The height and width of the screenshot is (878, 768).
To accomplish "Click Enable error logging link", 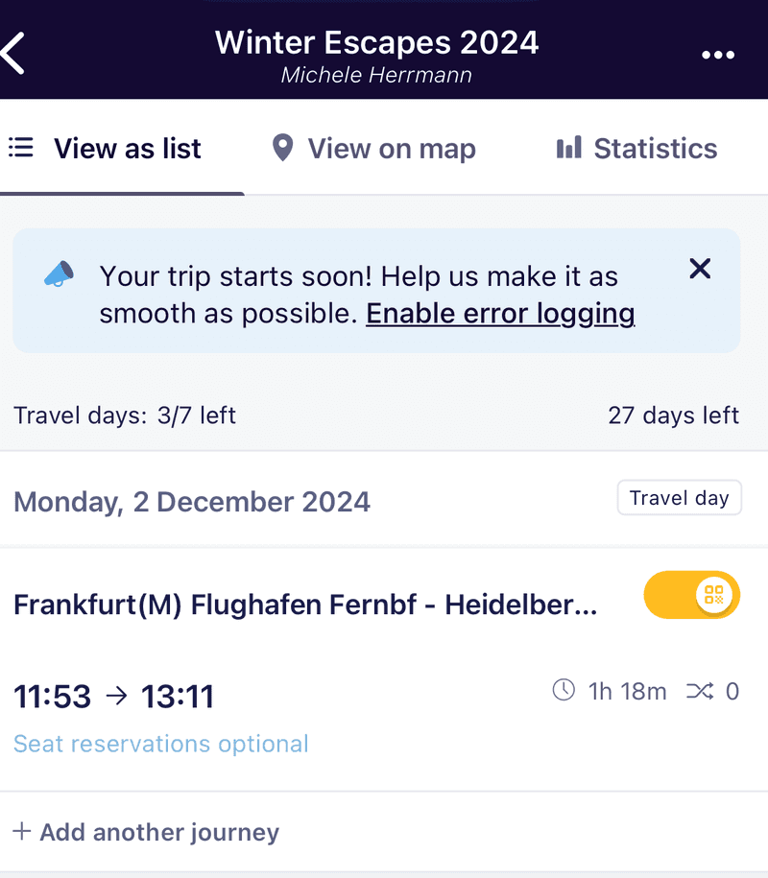I will 500,313.
